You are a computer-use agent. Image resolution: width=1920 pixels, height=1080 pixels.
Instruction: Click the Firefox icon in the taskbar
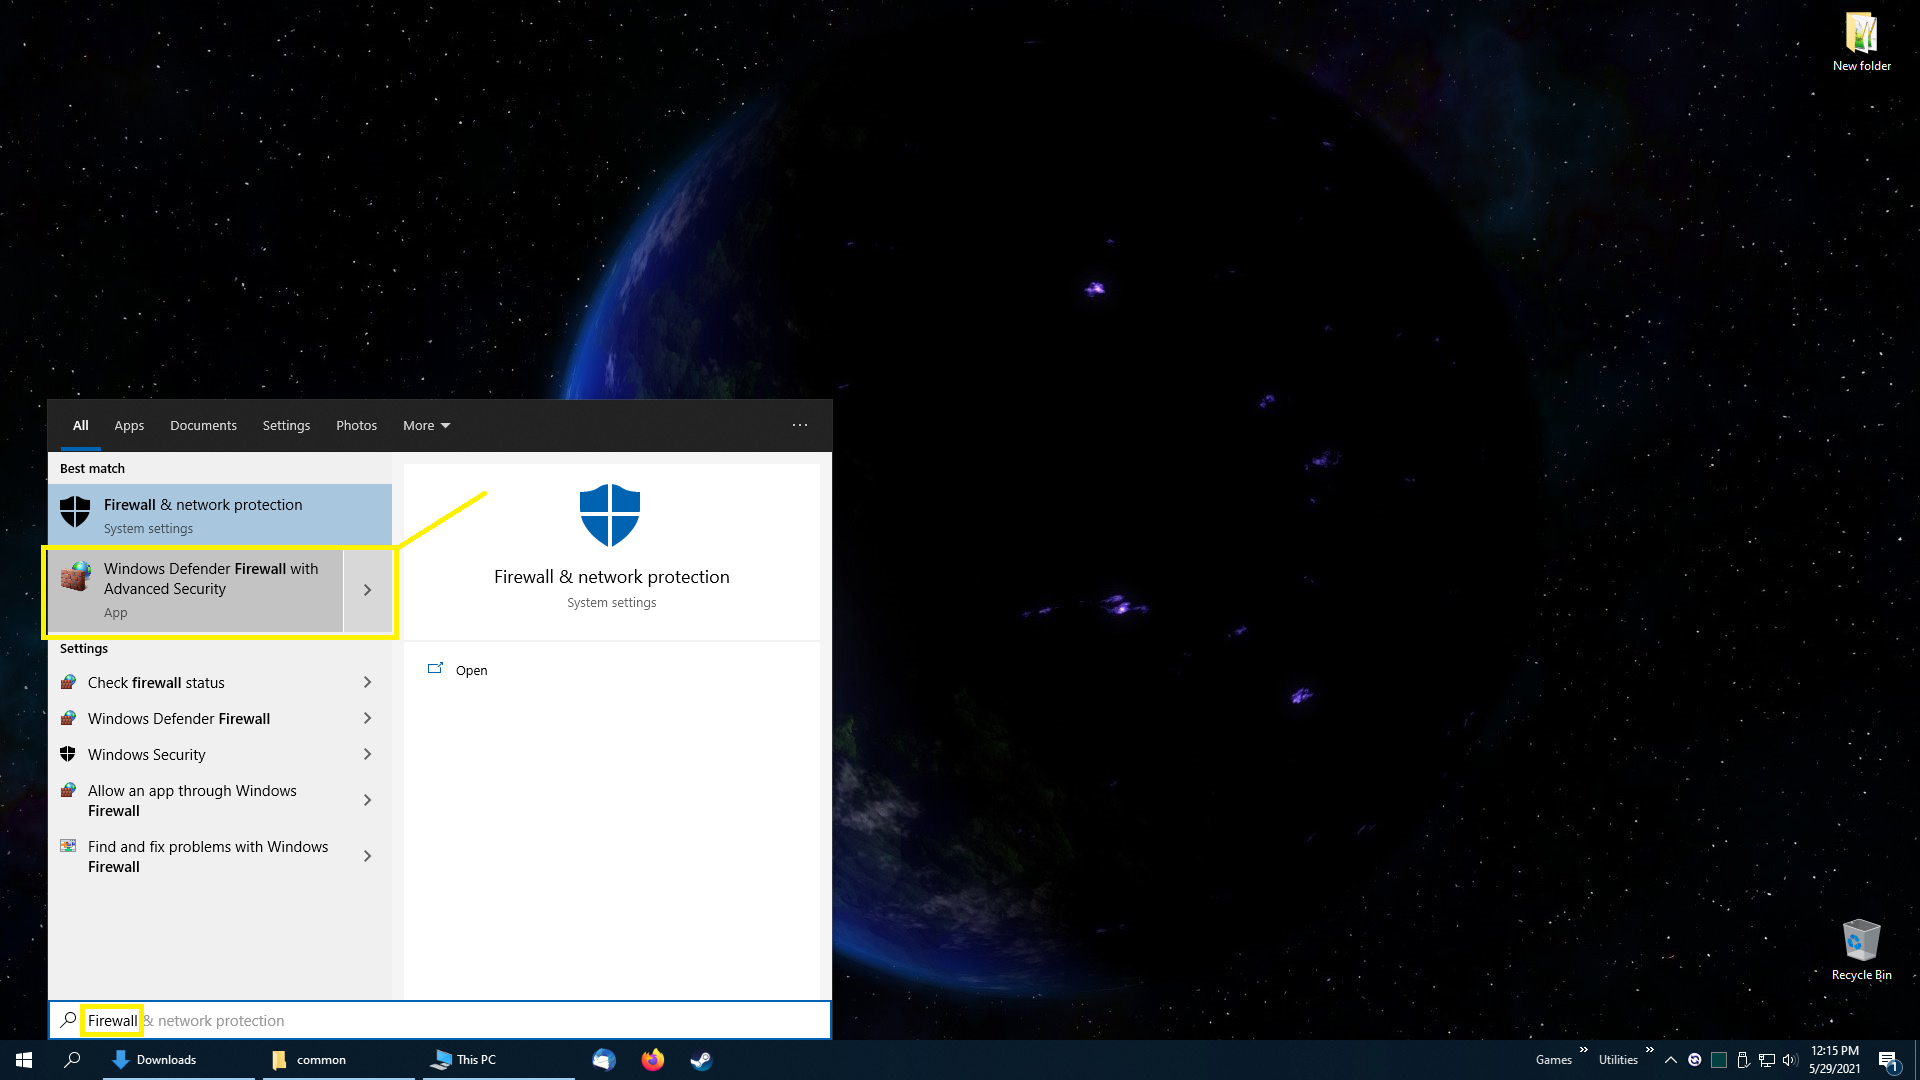(x=652, y=1060)
